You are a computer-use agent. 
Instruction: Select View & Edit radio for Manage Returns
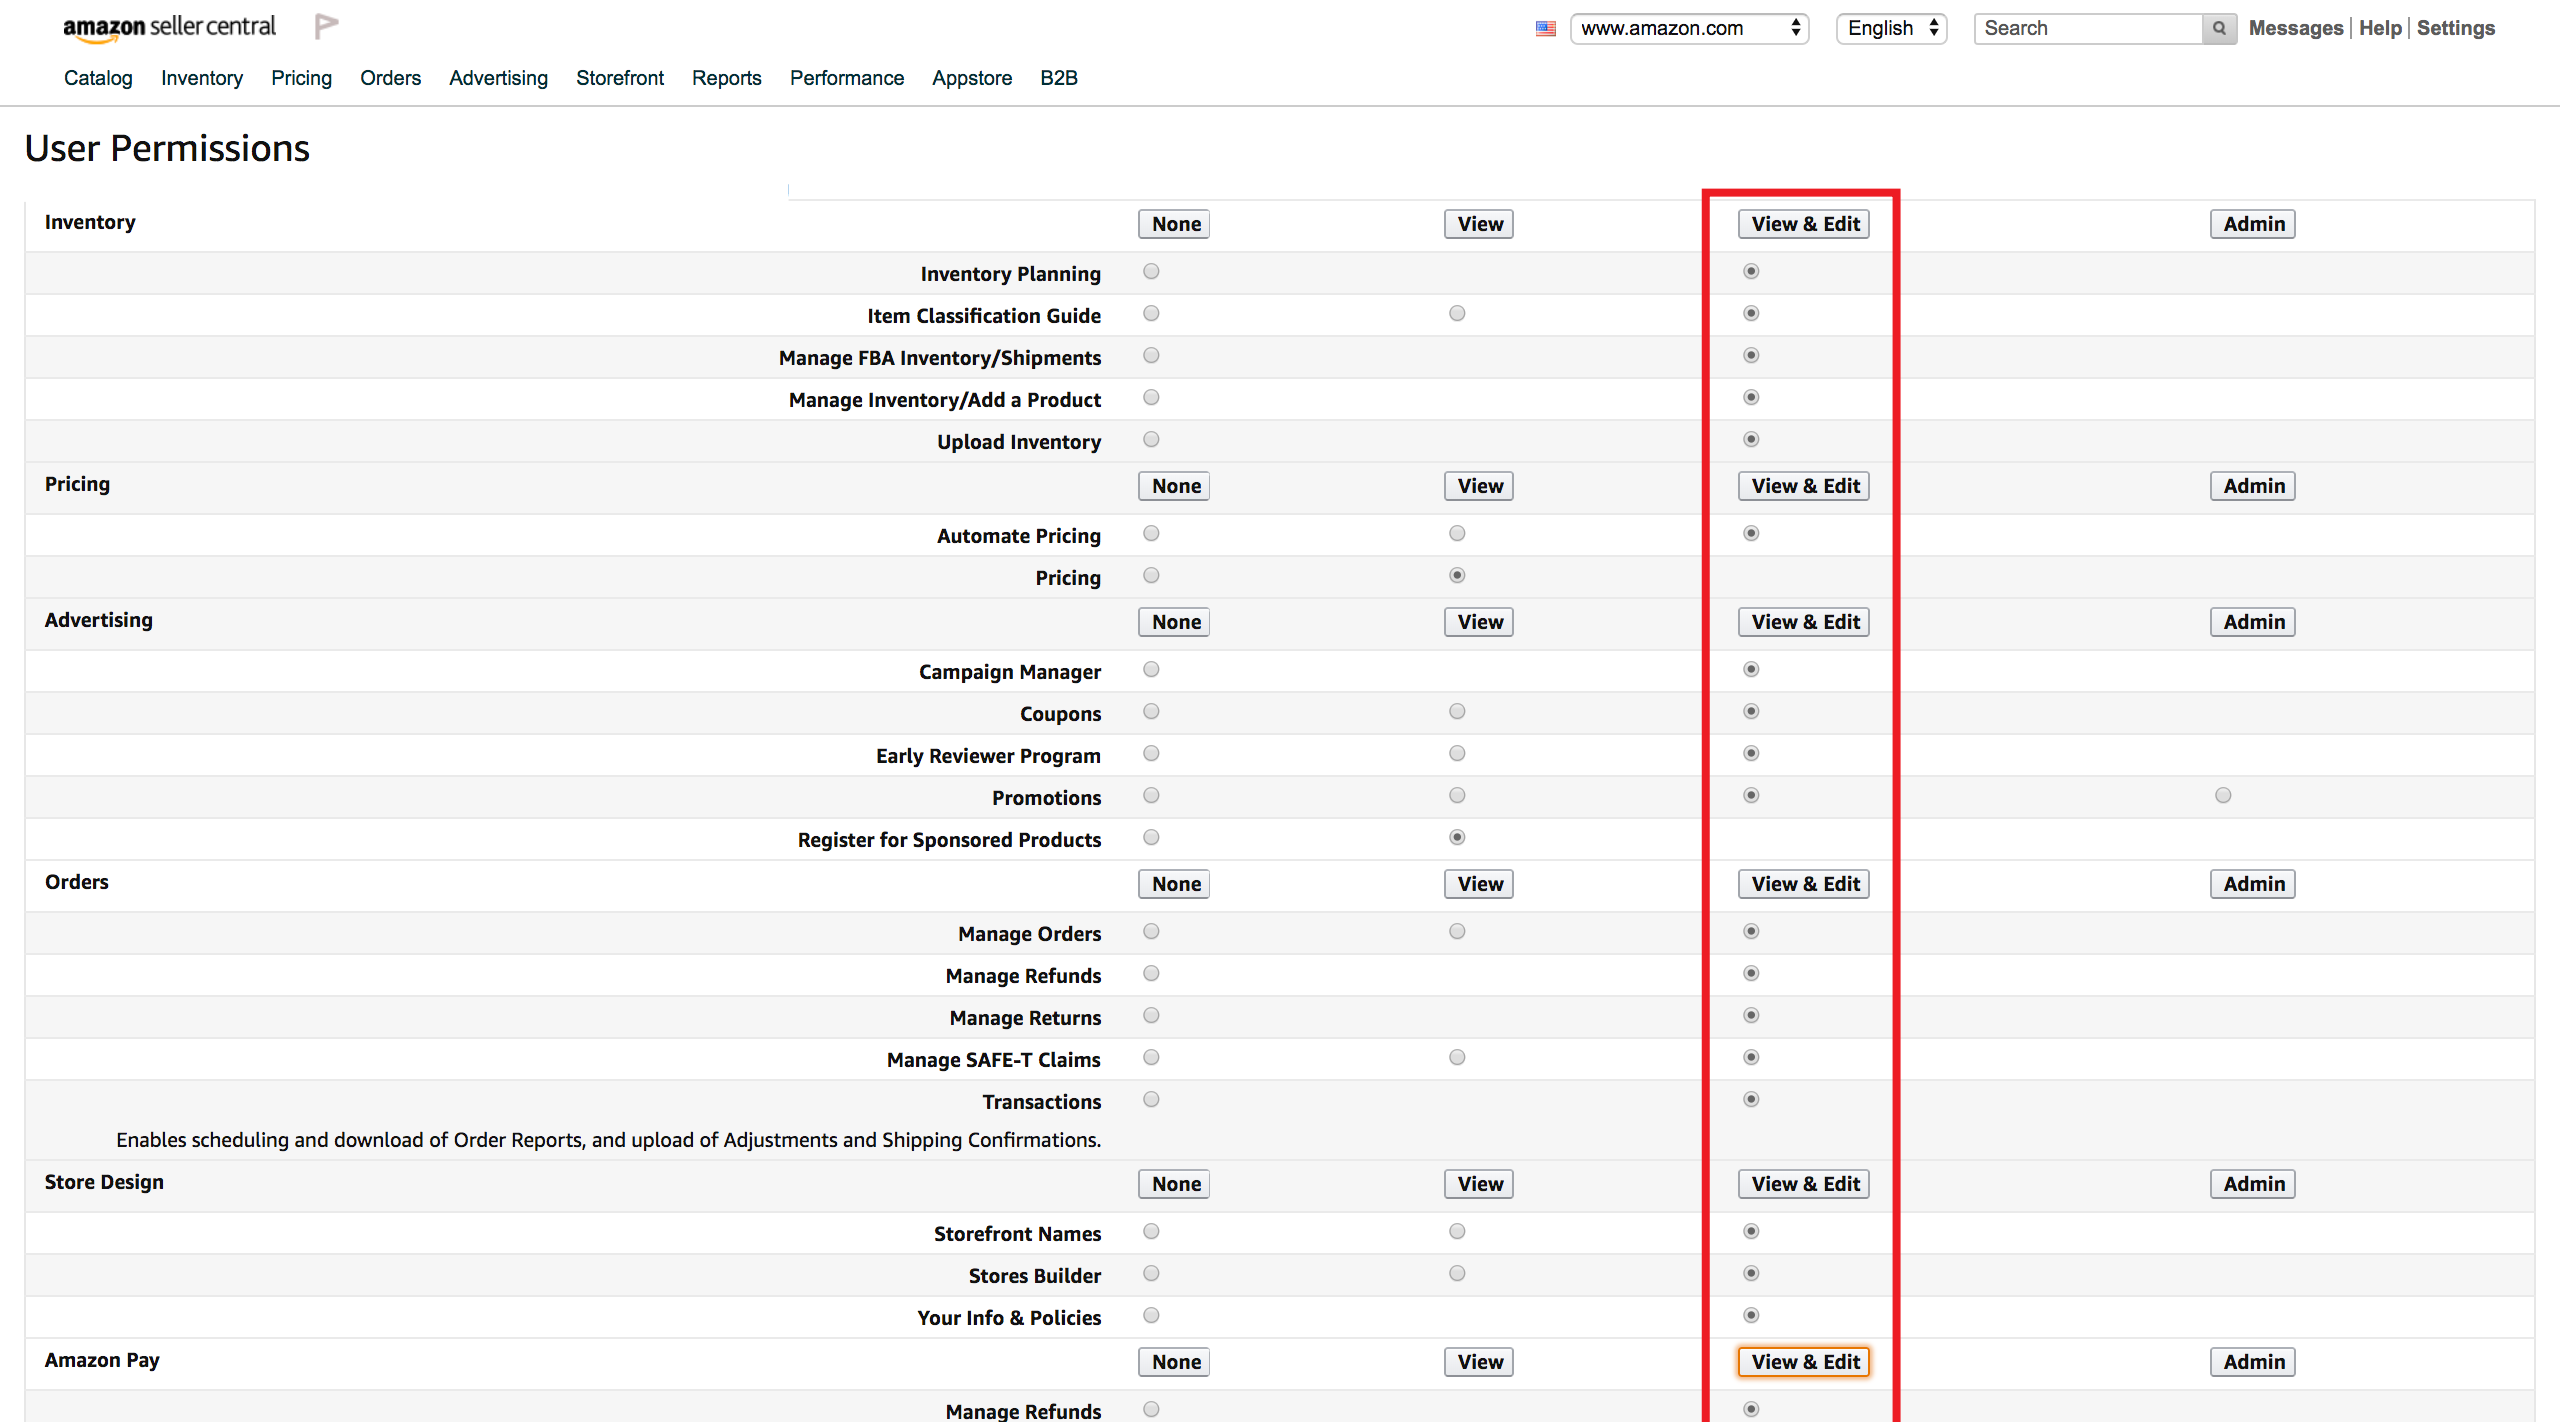(1751, 1016)
